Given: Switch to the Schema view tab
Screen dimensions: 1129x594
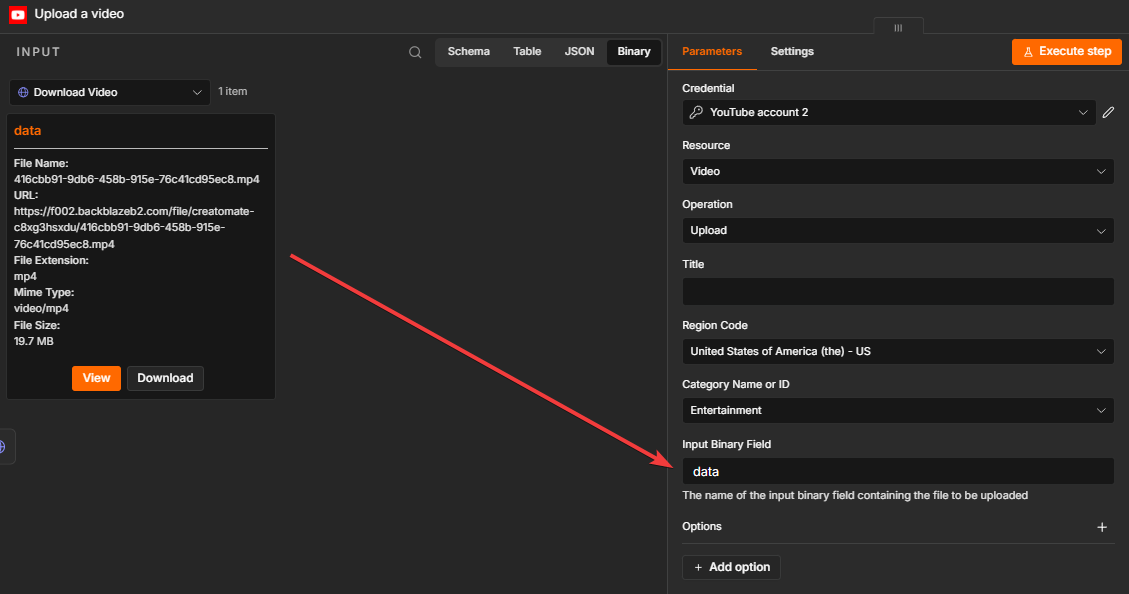Looking at the screenshot, I should tap(469, 52).
